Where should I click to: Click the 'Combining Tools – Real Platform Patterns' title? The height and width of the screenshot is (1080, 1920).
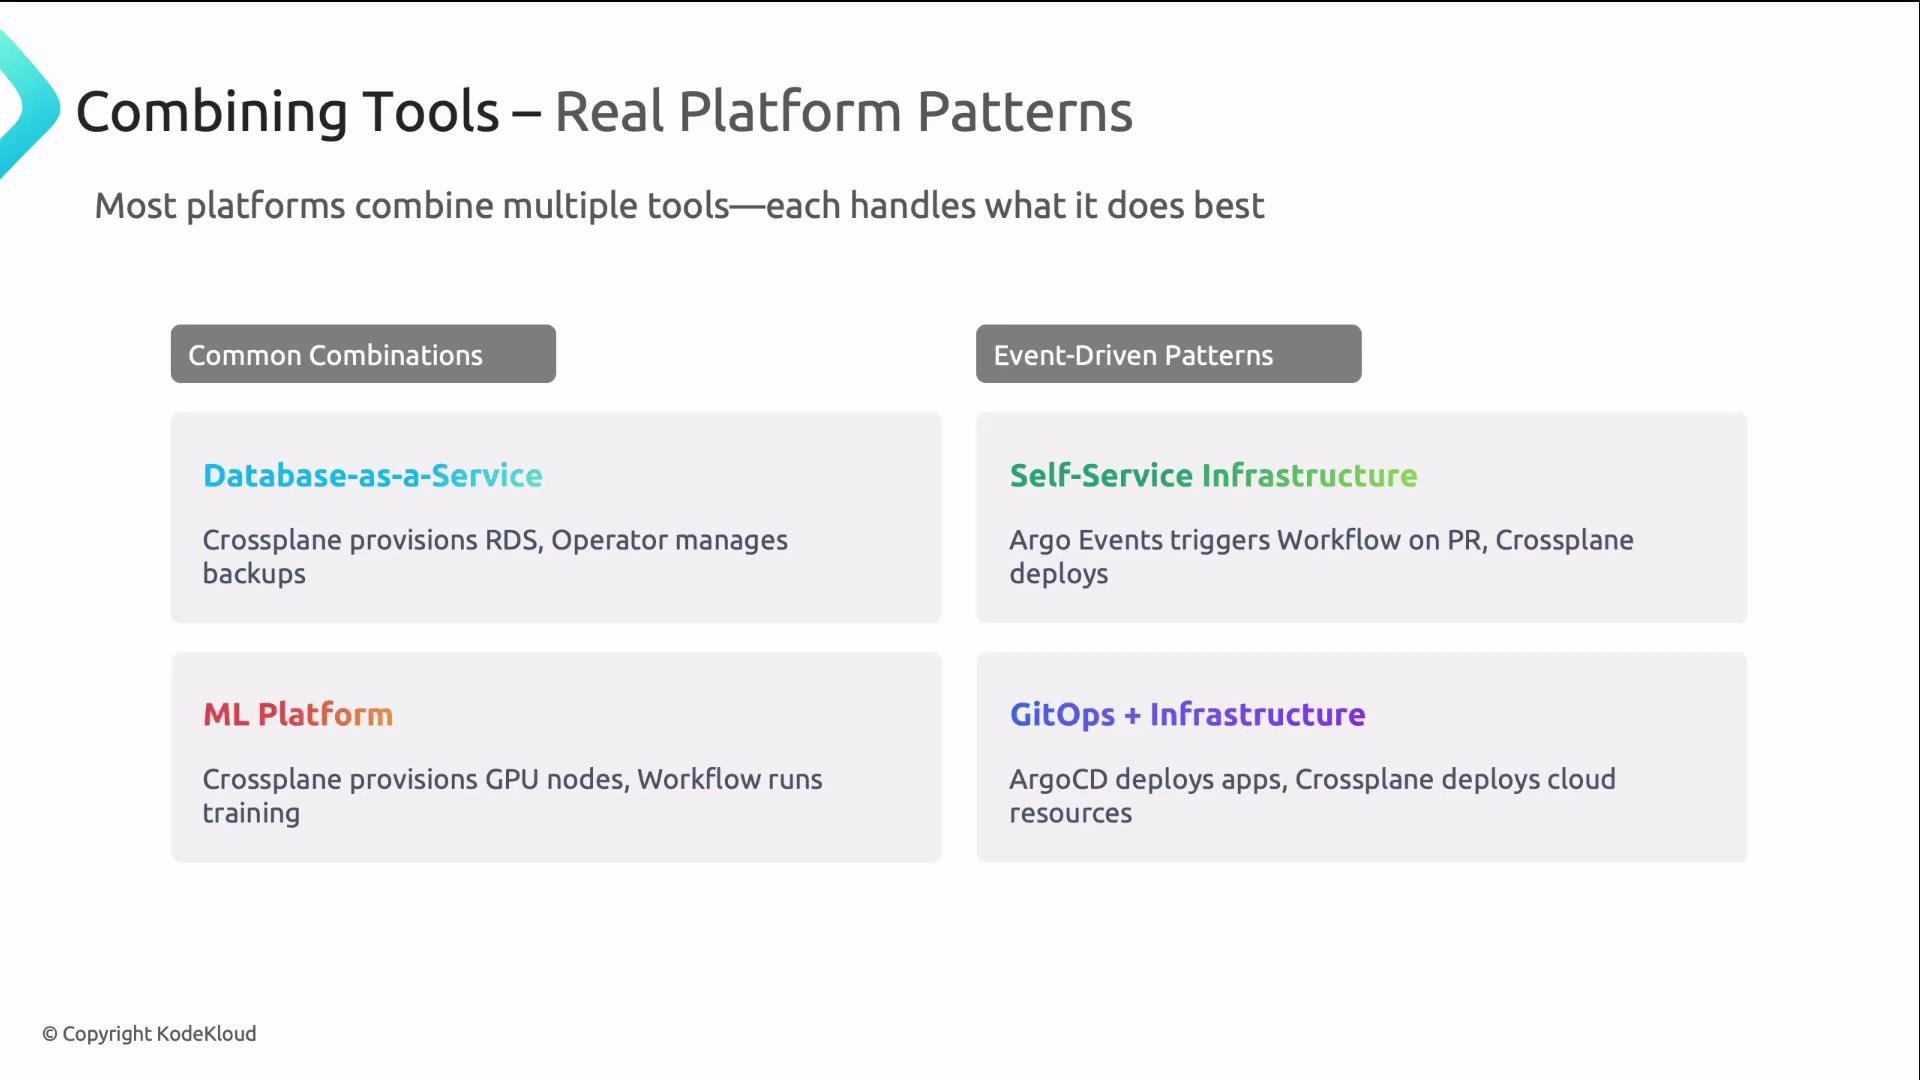604,111
